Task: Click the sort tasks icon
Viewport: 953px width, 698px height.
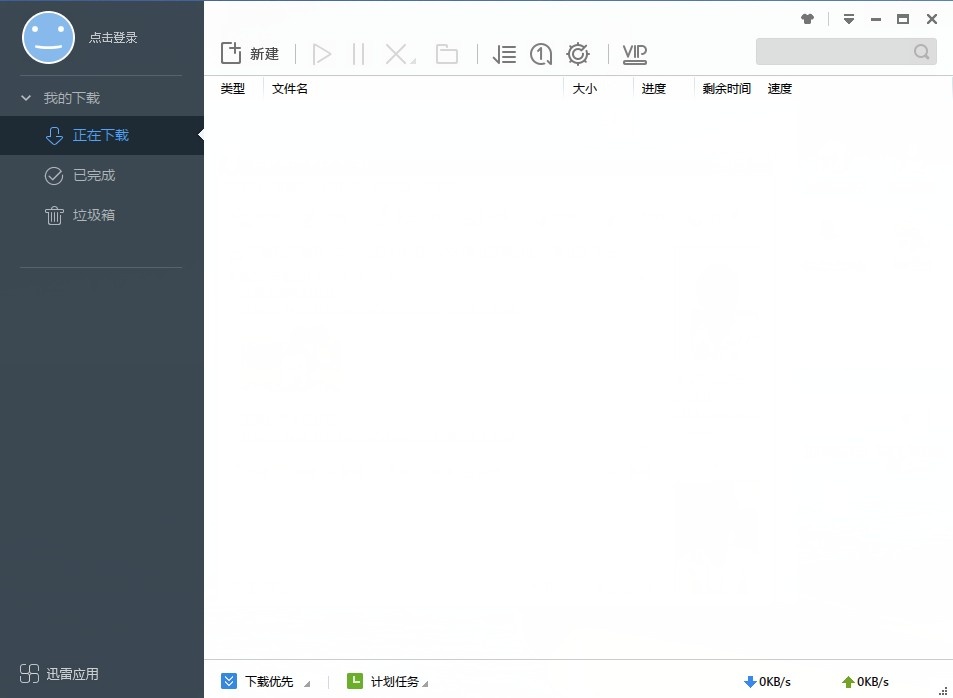Action: point(505,54)
